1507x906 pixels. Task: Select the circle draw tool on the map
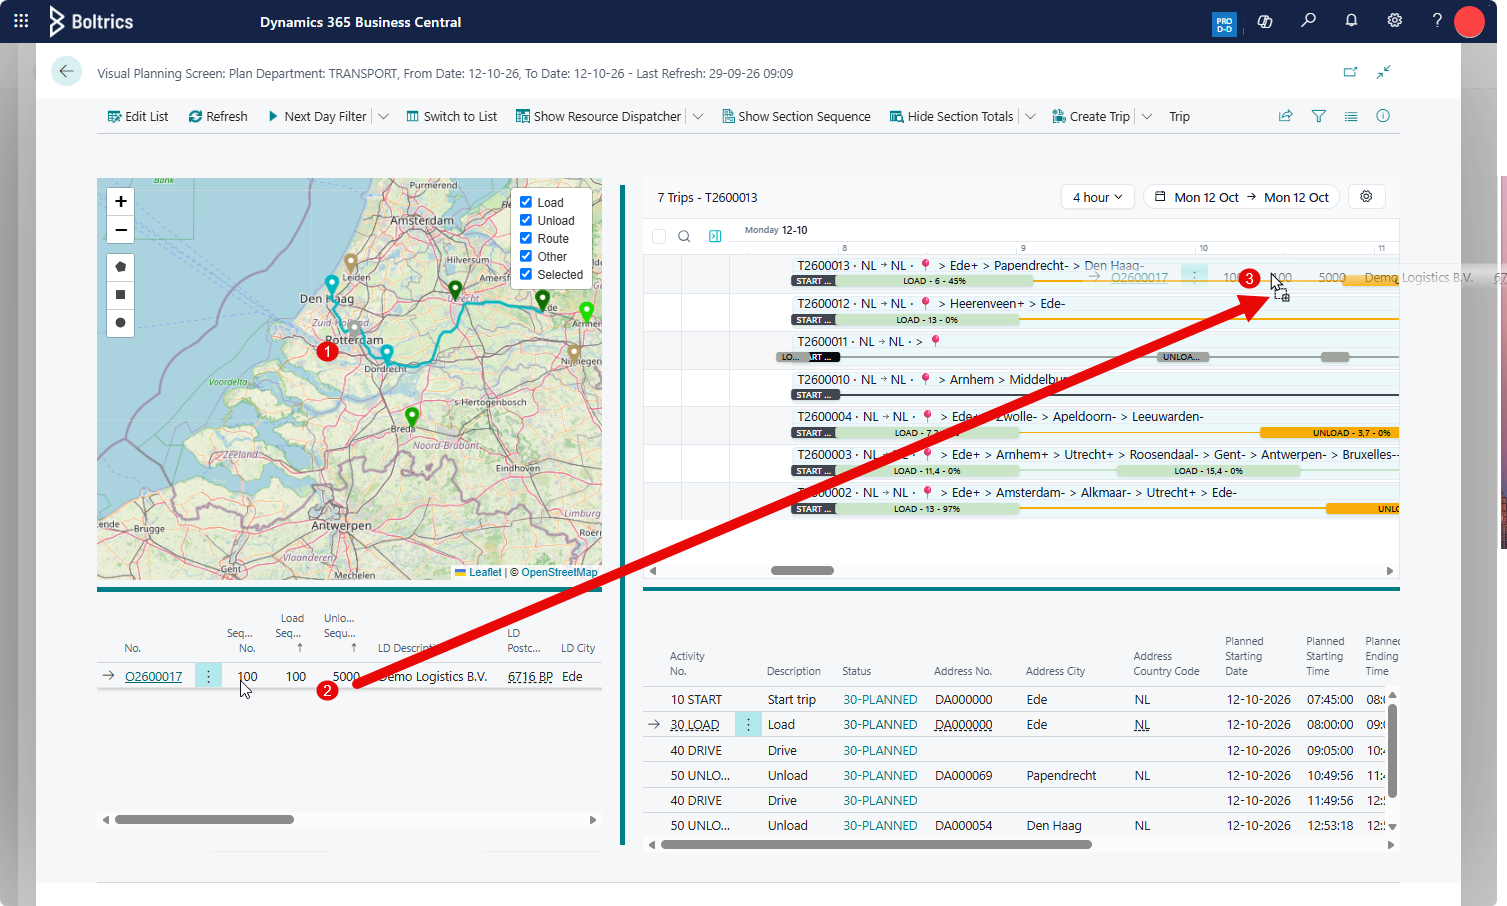121,323
